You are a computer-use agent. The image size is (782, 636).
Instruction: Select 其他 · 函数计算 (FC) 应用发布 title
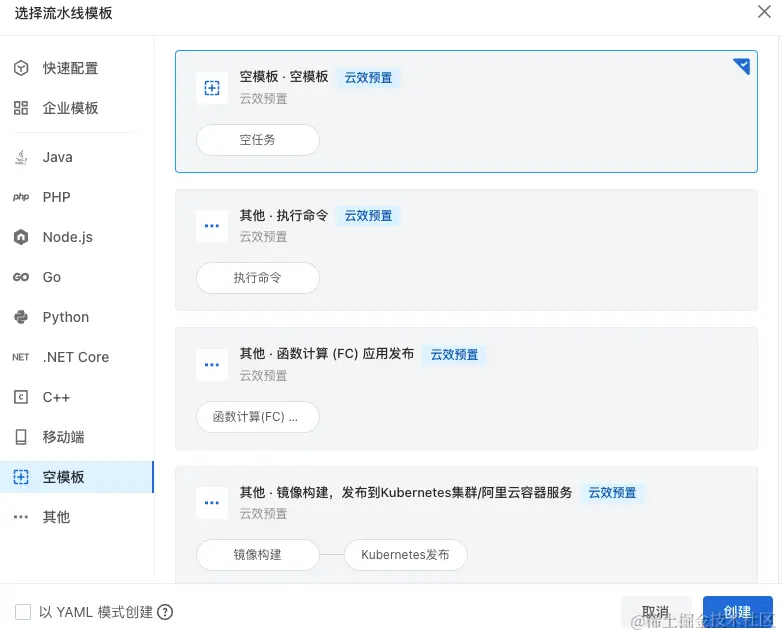327,354
